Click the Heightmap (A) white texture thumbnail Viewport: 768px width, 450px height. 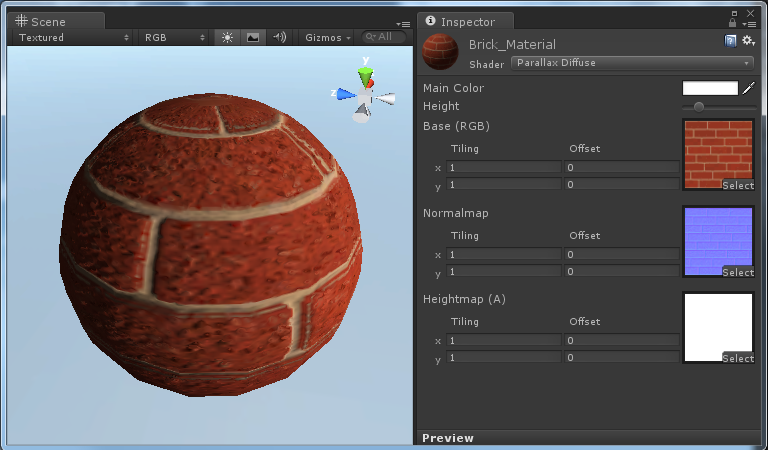pyautogui.click(x=718, y=327)
